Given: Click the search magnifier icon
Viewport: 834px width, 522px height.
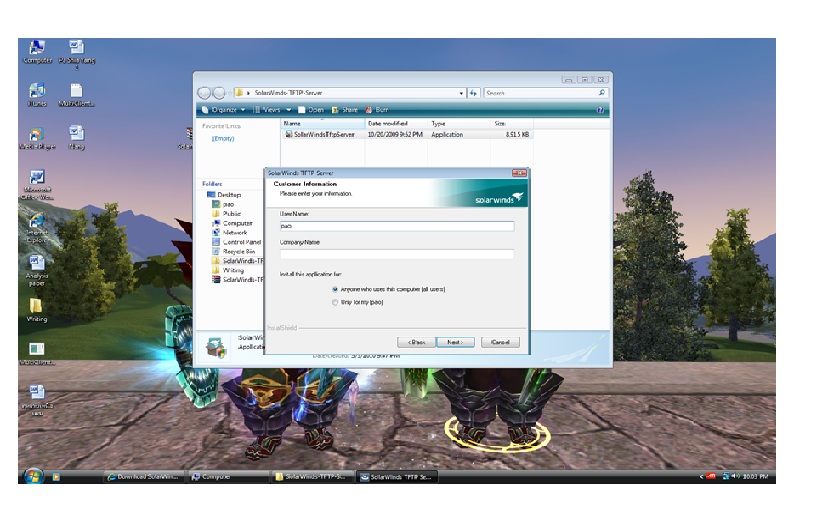Looking at the screenshot, I should (x=602, y=93).
